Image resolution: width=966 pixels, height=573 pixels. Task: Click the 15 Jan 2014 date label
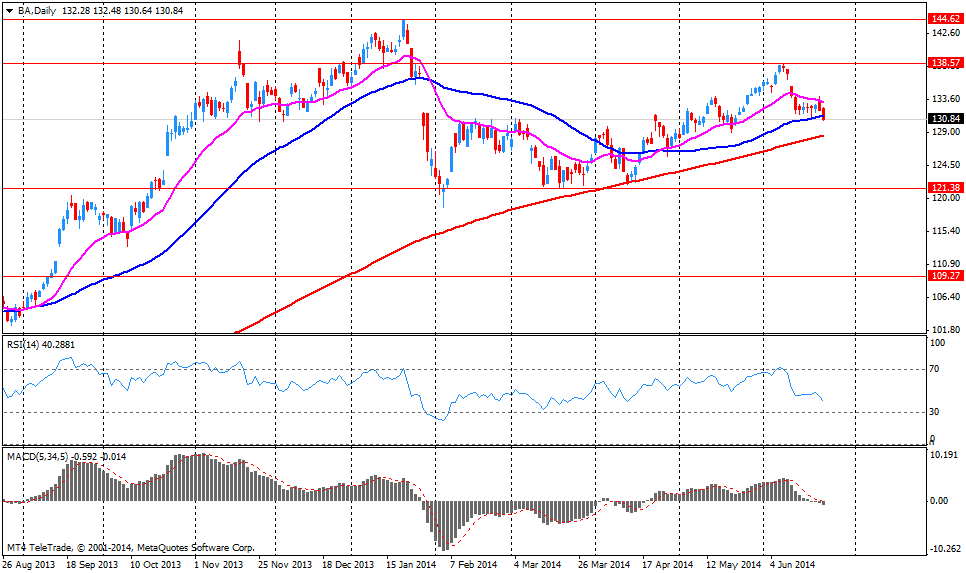tap(411, 565)
